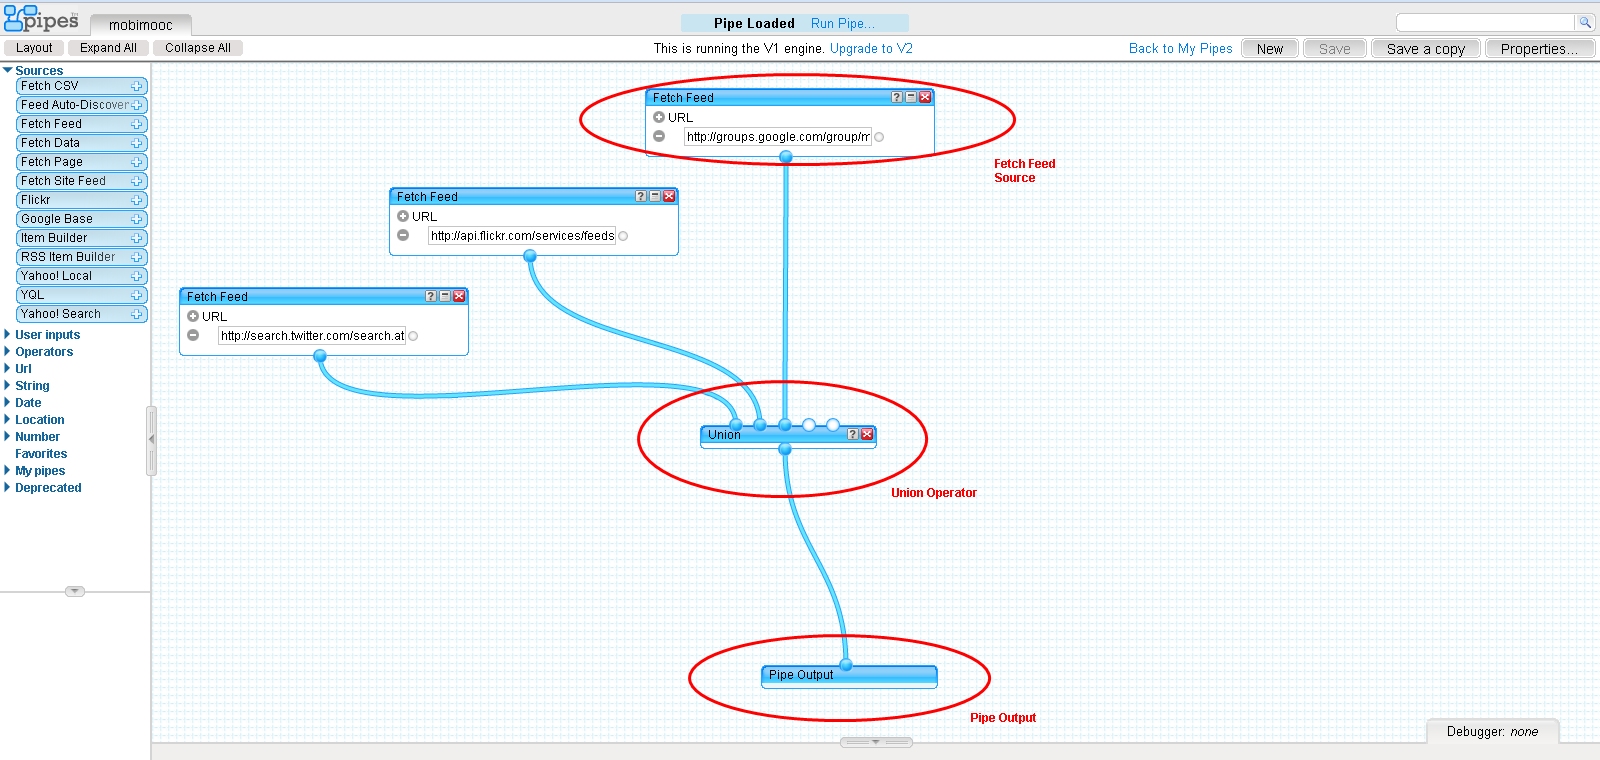Viewport: 1600px width, 760px height.
Task: Add another URL to Flickr Fetch Feed
Action: point(403,216)
